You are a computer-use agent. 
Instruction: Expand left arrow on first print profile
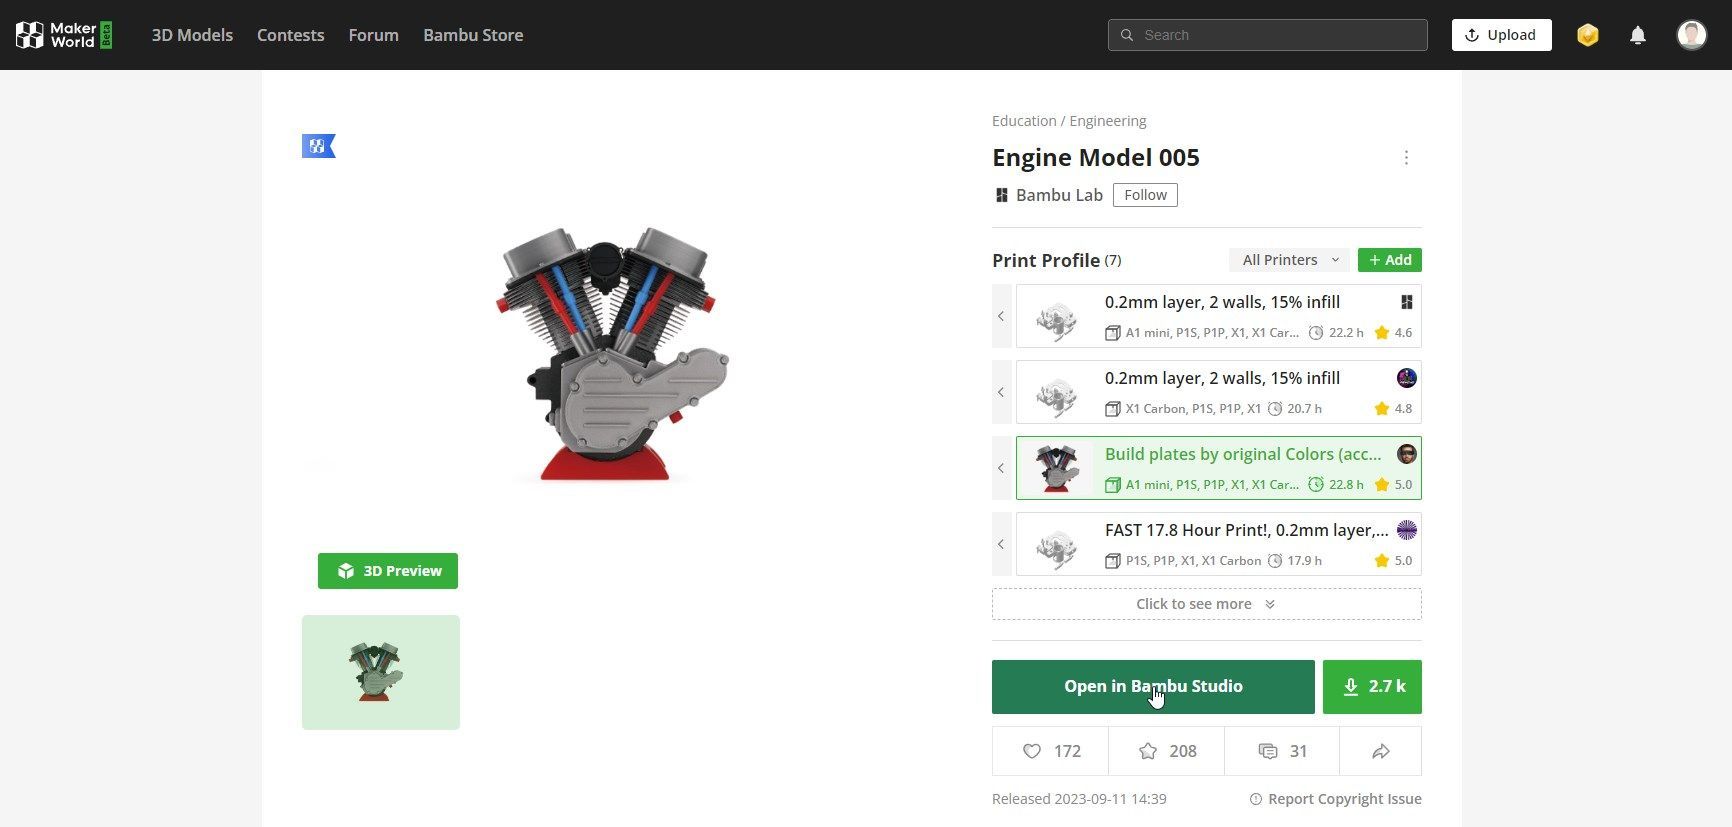click(x=1001, y=316)
